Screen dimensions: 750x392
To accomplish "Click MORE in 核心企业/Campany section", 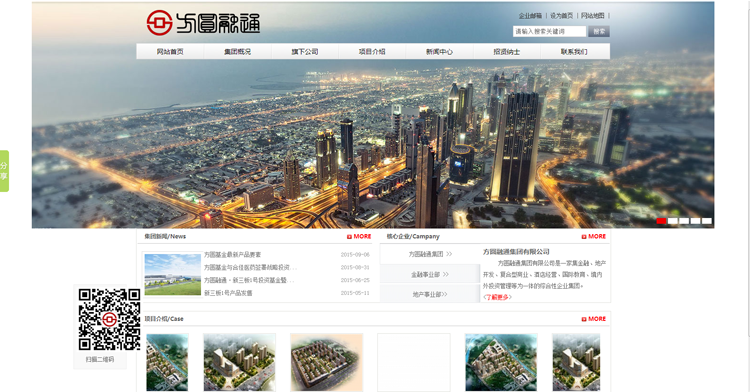I will (594, 237).
